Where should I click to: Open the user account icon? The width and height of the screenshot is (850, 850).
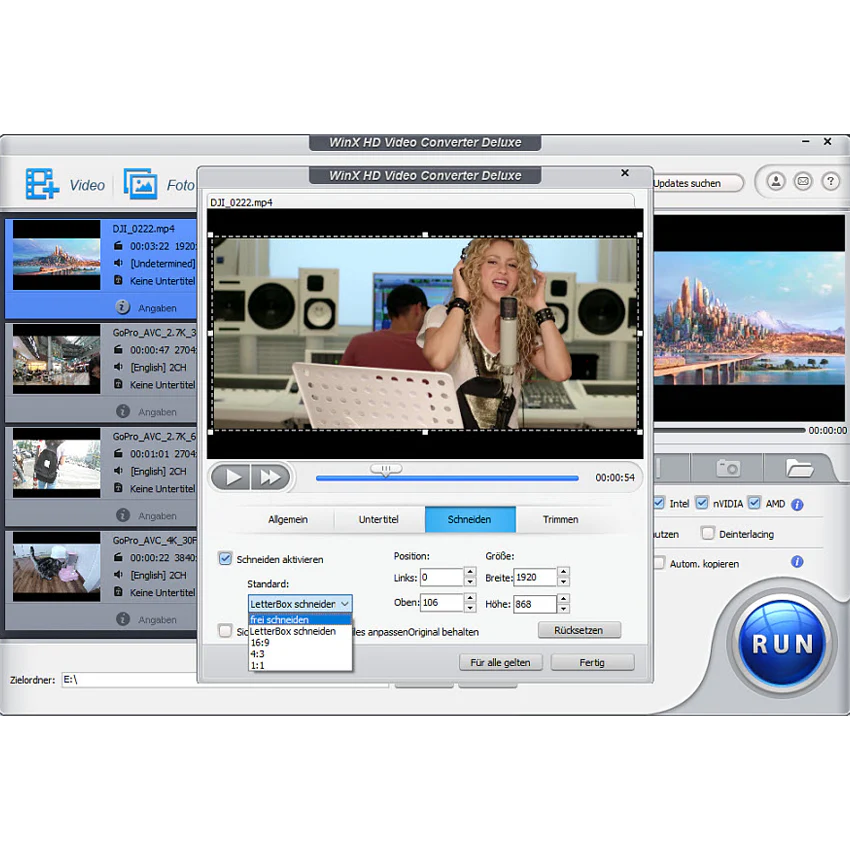(776, 182)
